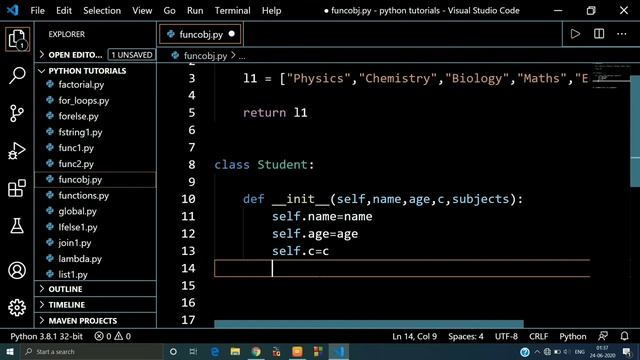Open More Actions ellipsis in editor
The width and height of the screenshot is (640, 360).
point(622,34)
